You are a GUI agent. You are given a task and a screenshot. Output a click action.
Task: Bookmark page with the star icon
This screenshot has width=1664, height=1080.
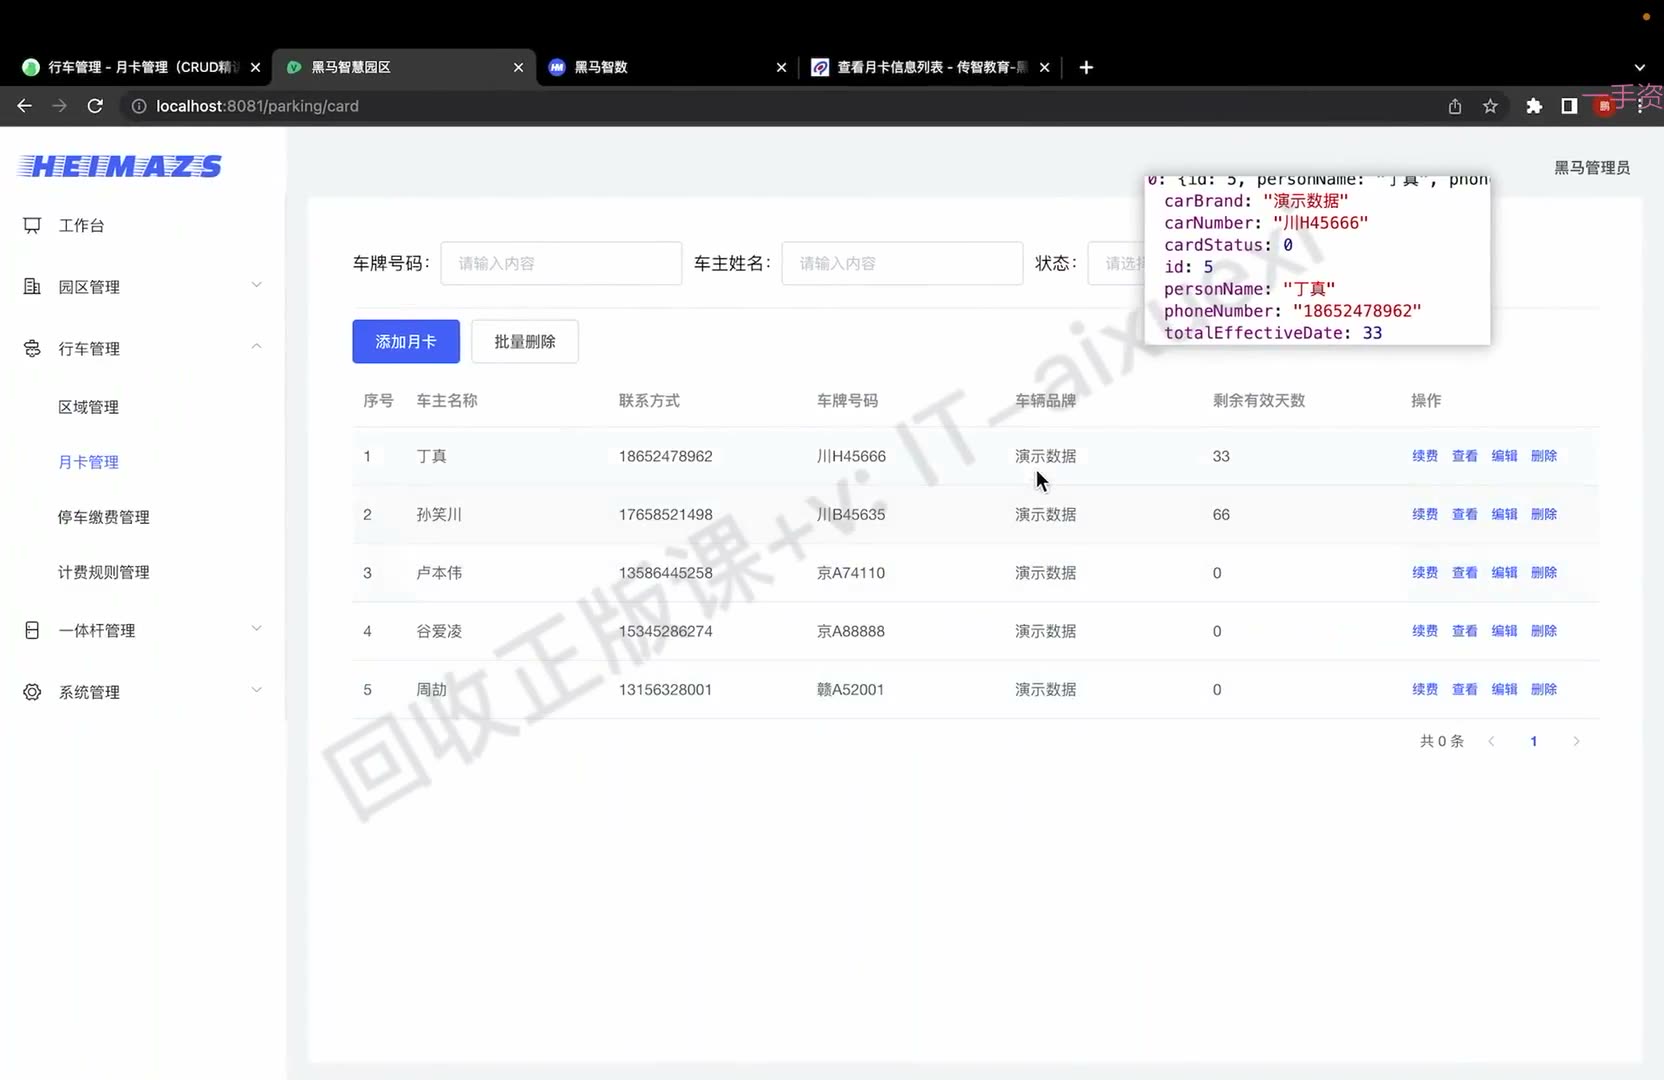click(1490, 106)
